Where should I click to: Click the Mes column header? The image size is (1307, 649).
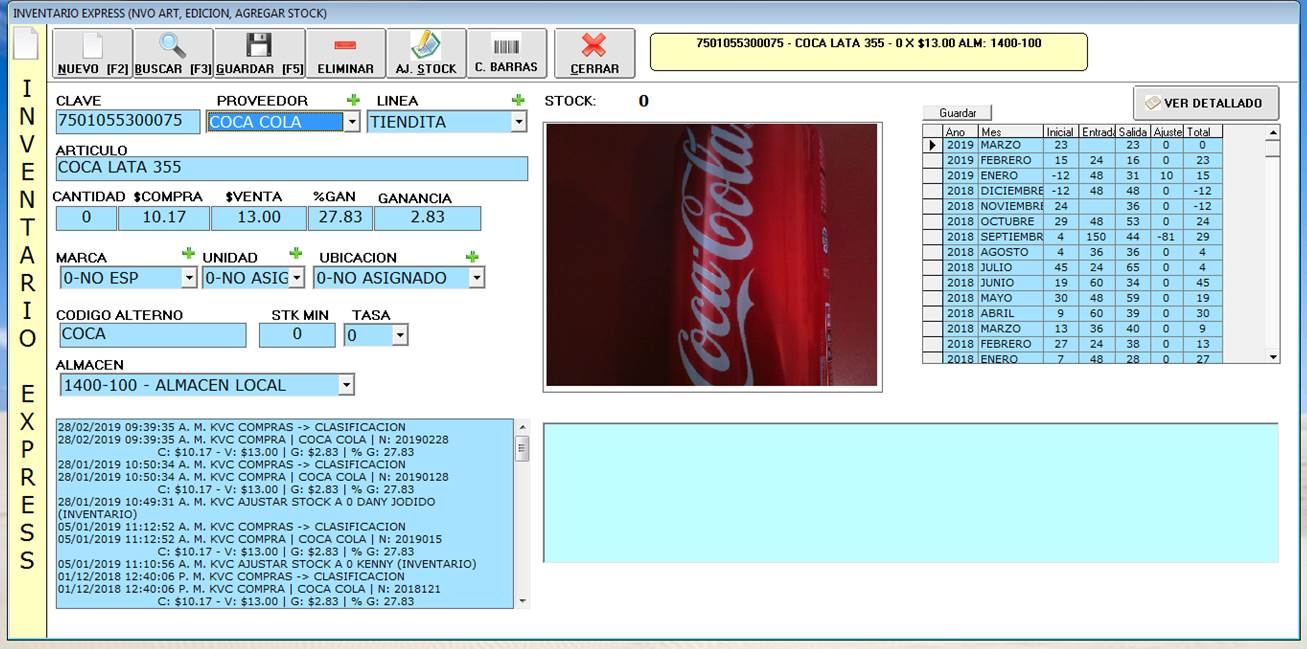pos(1010,132)
